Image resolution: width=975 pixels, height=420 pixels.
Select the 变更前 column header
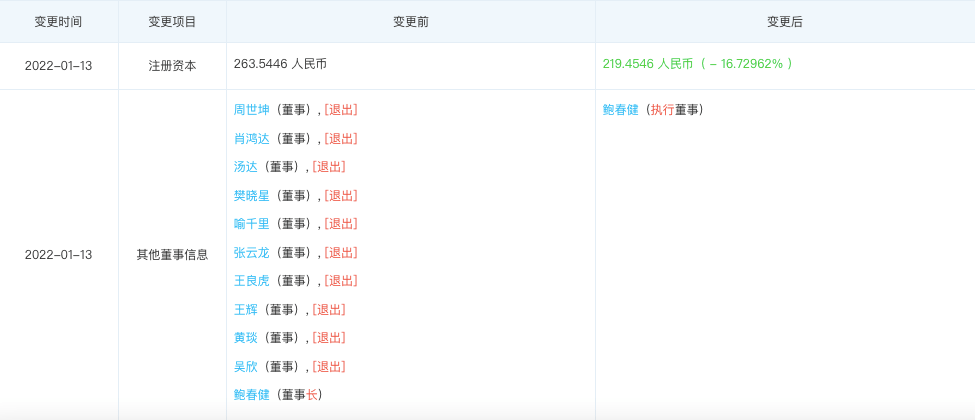[x=410, y=21]
